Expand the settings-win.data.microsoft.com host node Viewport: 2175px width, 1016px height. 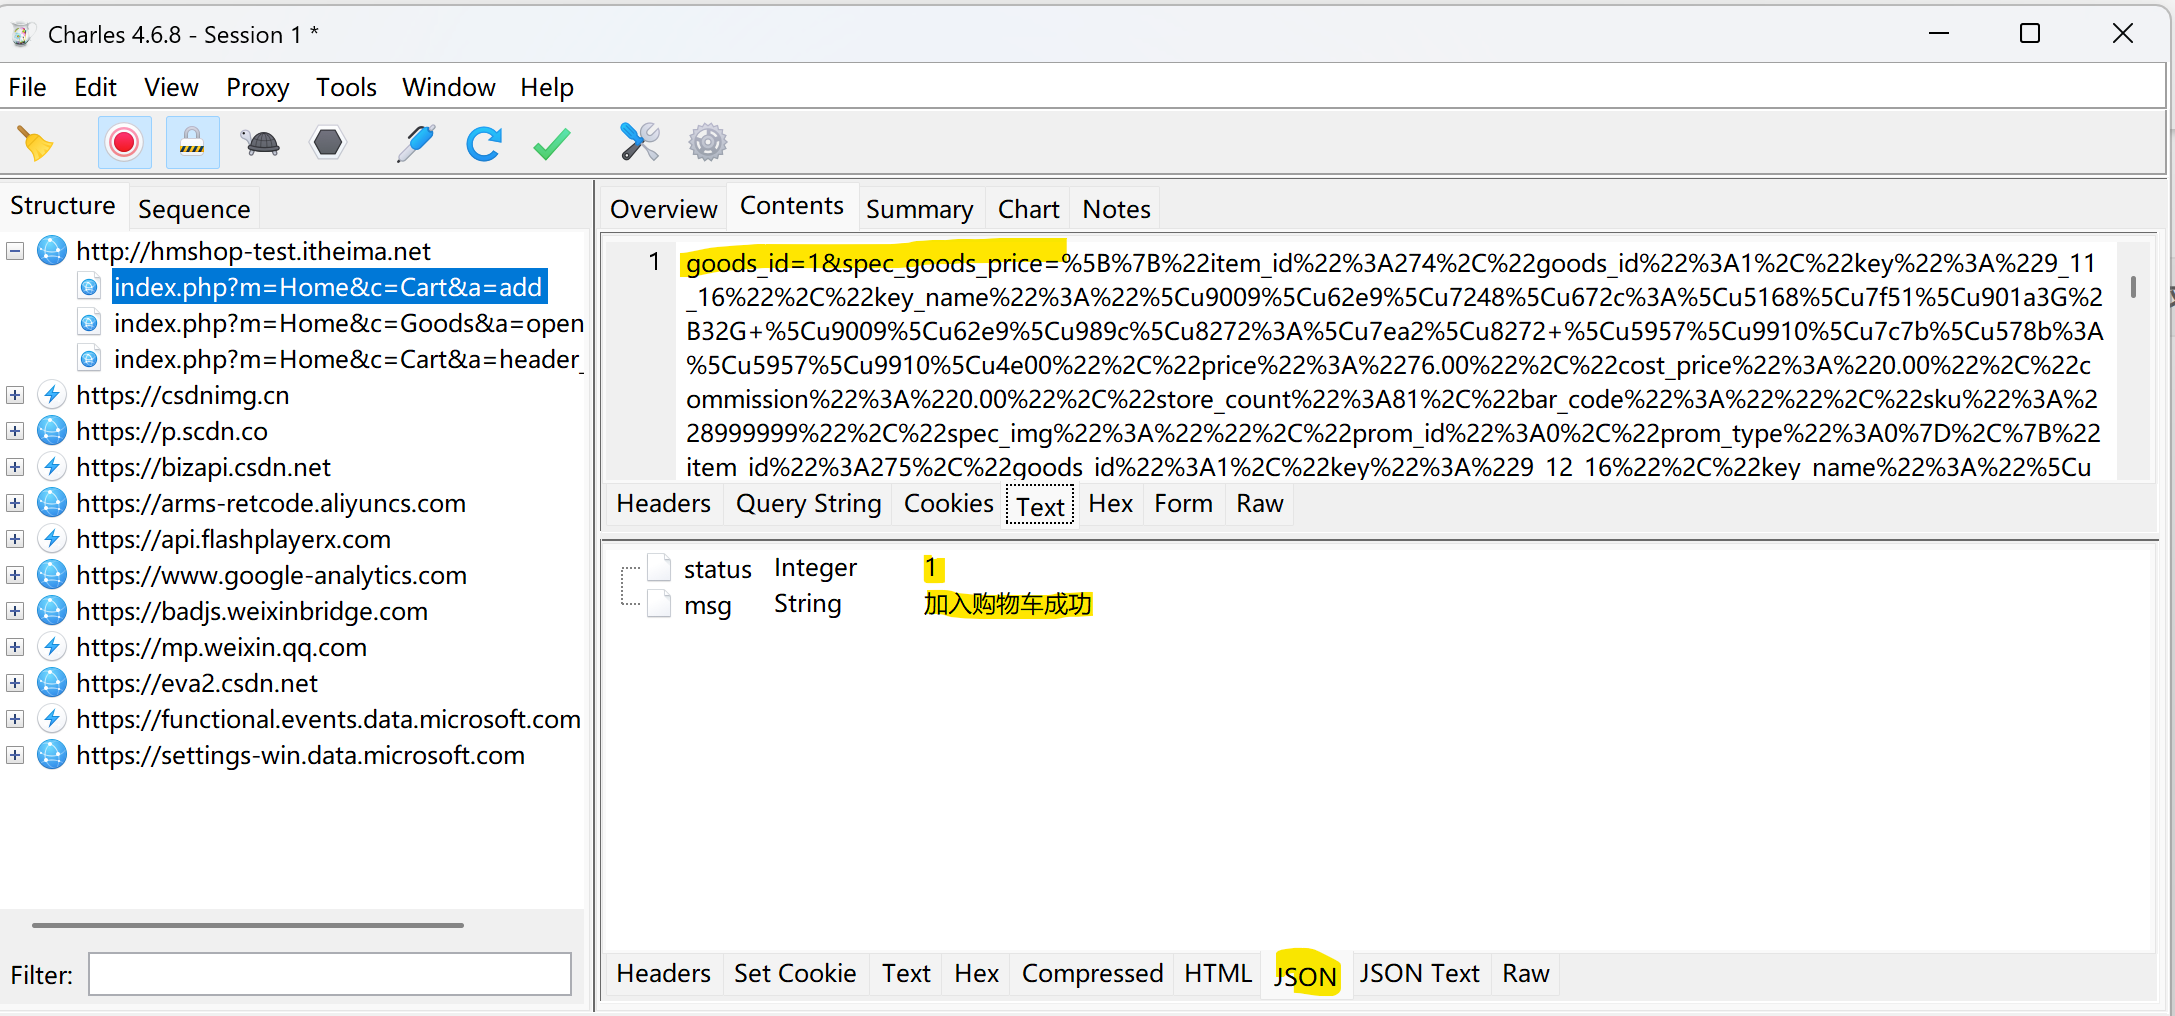tap(15, 755)
